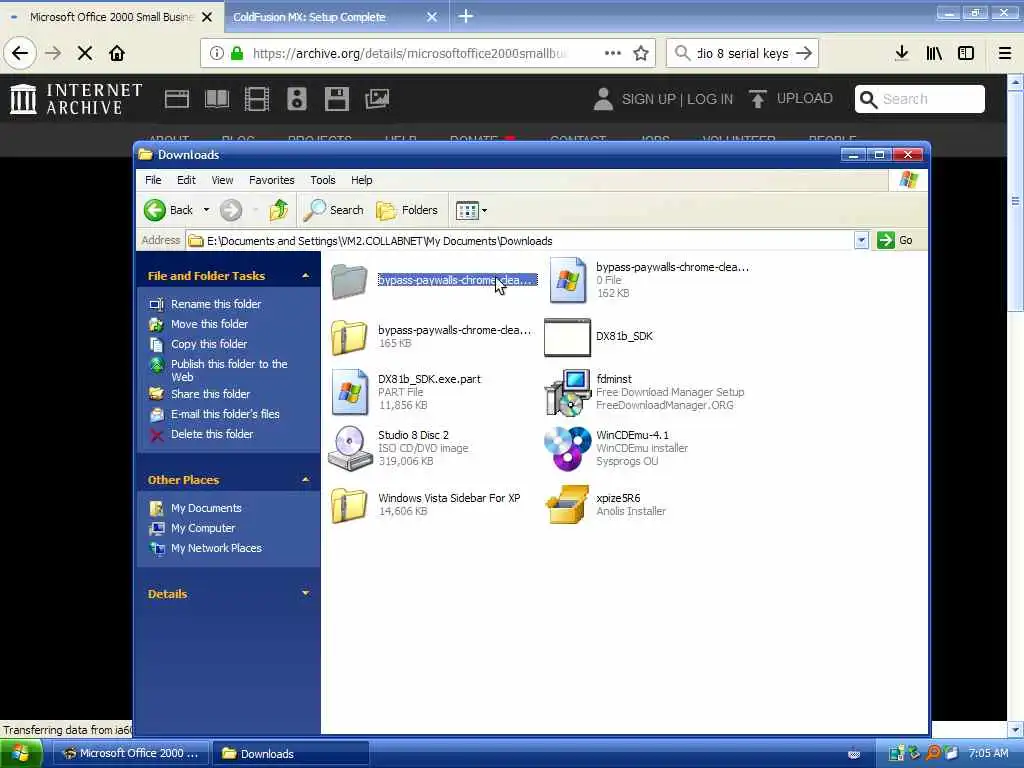Screen dimensions: 1024x768
Task: Click Delete this folder
Action: (x=212, y=434)
